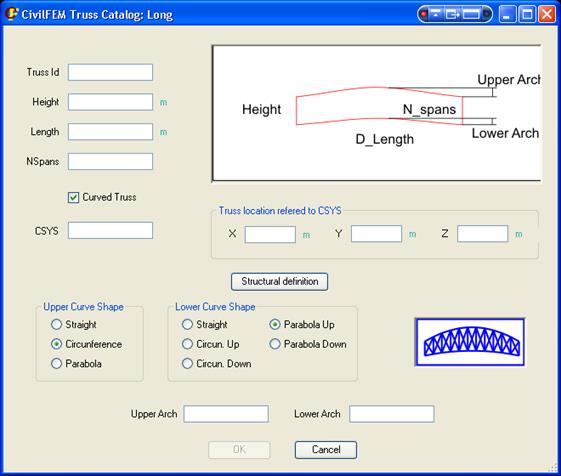Click the 'NSpans' field label
This screenshot has height=476, width=561.
pos(43,161)
